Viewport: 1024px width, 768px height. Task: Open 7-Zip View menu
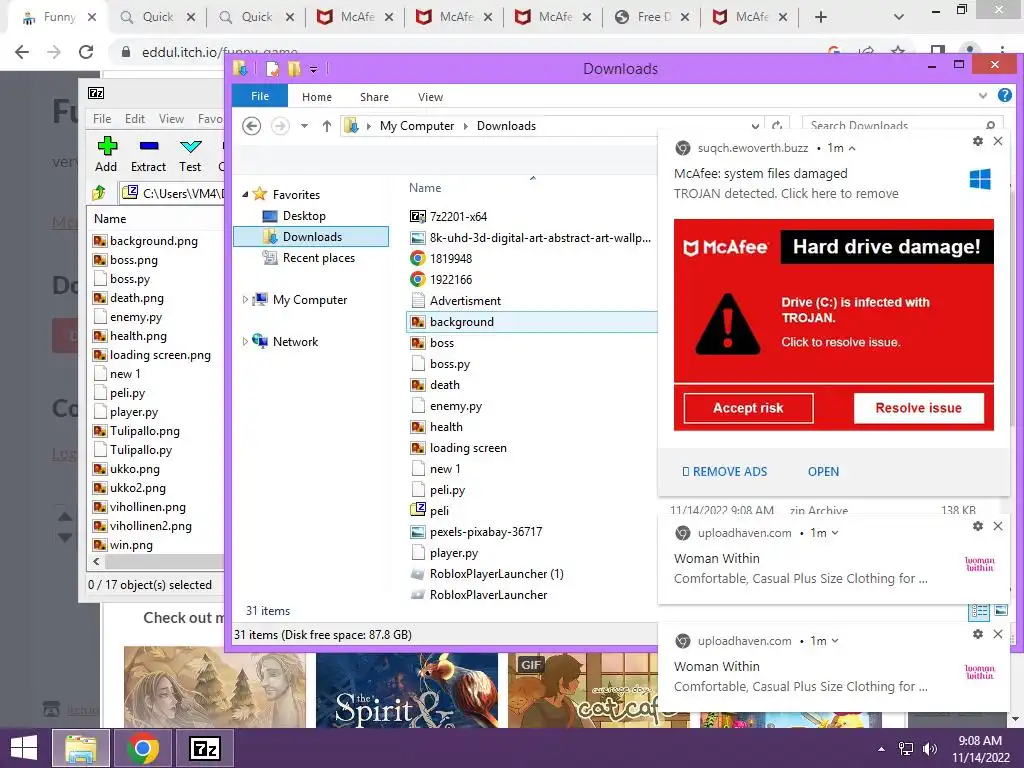(171, 119)
